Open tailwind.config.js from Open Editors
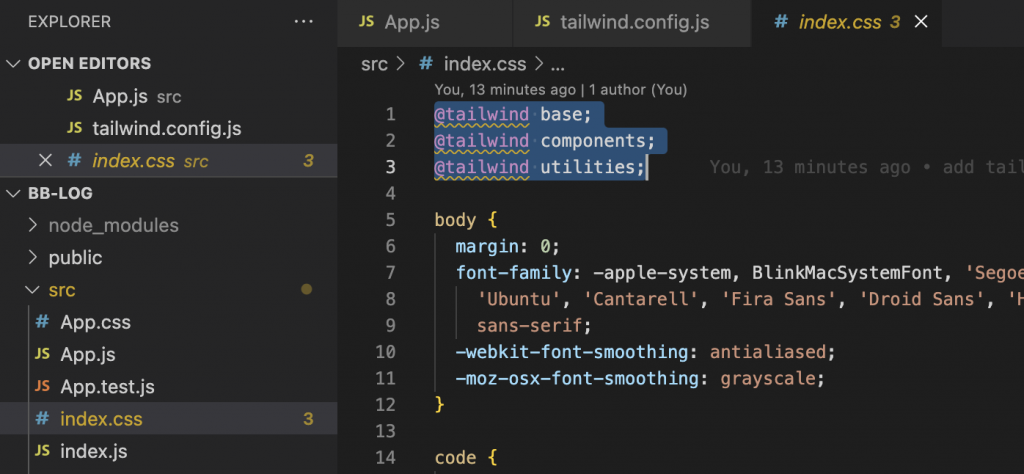Image resolution: width=1024 pixels, height=474 pixels. pos(166,128)
